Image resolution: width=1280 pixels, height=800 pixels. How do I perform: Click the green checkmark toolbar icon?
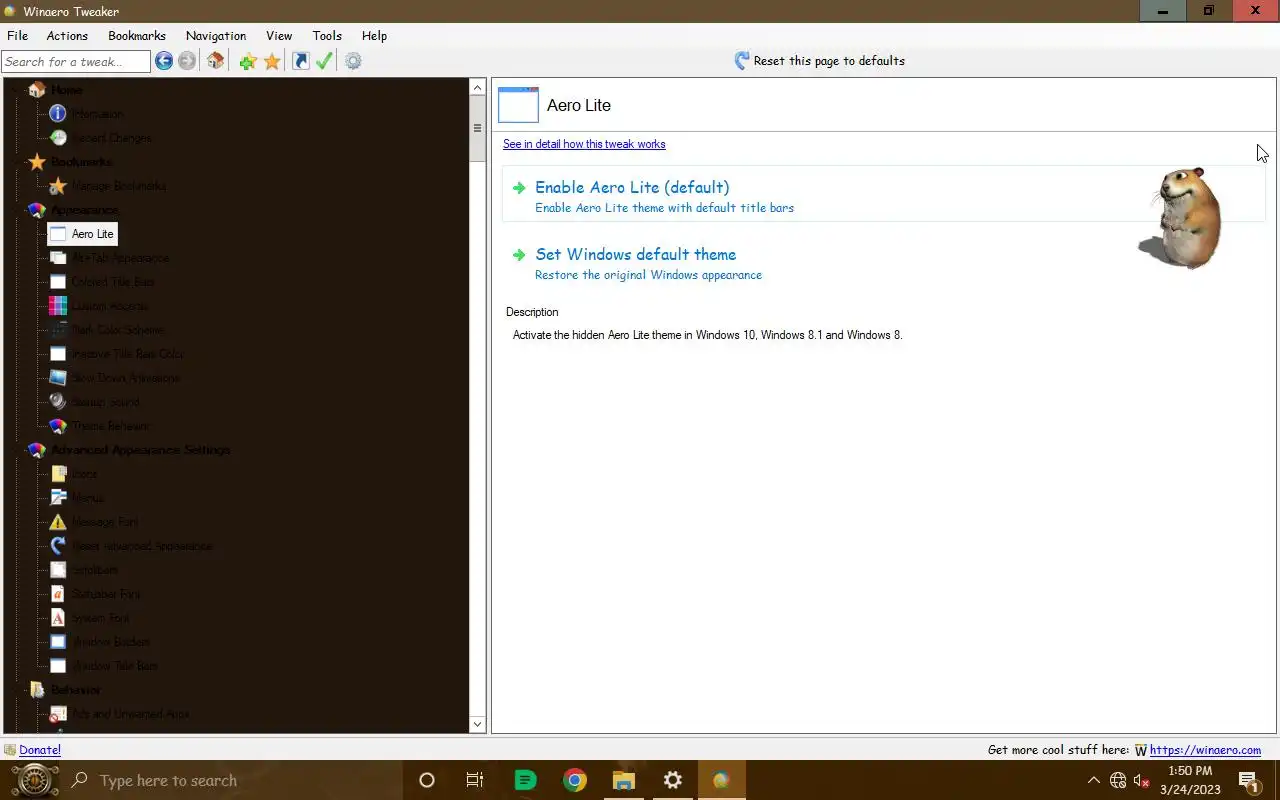324,61
